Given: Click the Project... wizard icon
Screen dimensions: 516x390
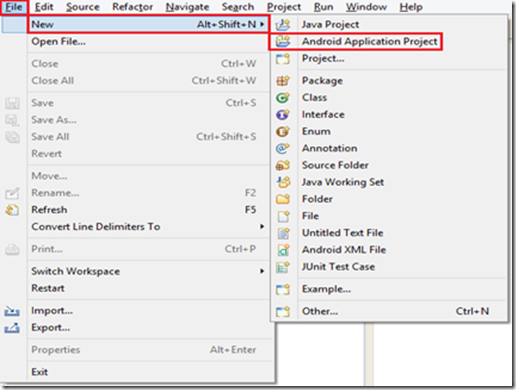Looking at the screenshot, I should click(x=283, y=59).
